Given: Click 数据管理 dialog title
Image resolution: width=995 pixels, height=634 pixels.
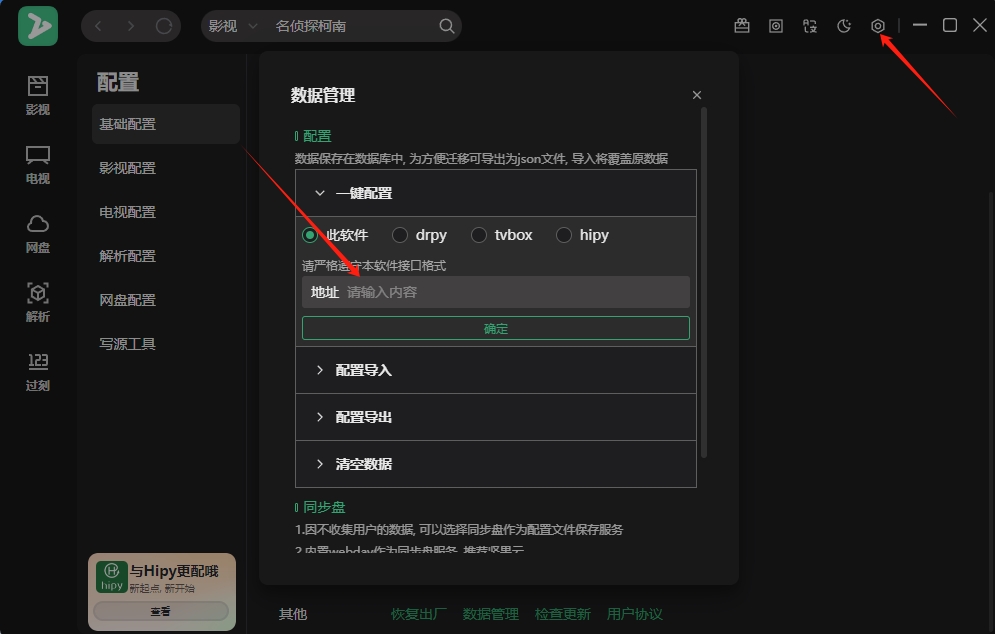Looking at the screenshot, I should click(322, 95).
